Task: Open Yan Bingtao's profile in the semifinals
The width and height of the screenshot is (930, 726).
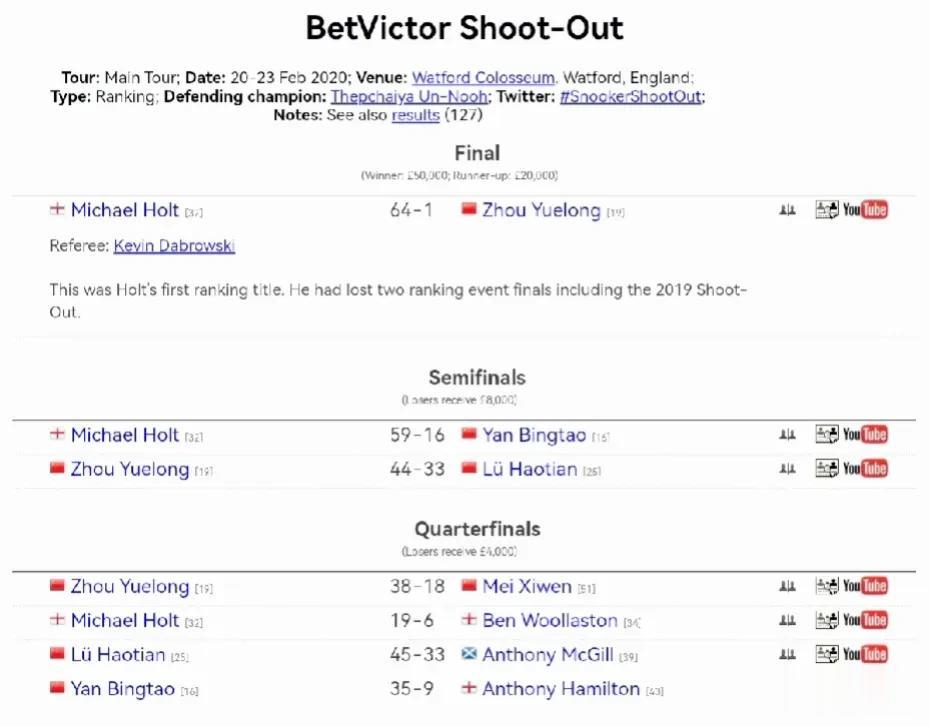Action: coord(534,435)
